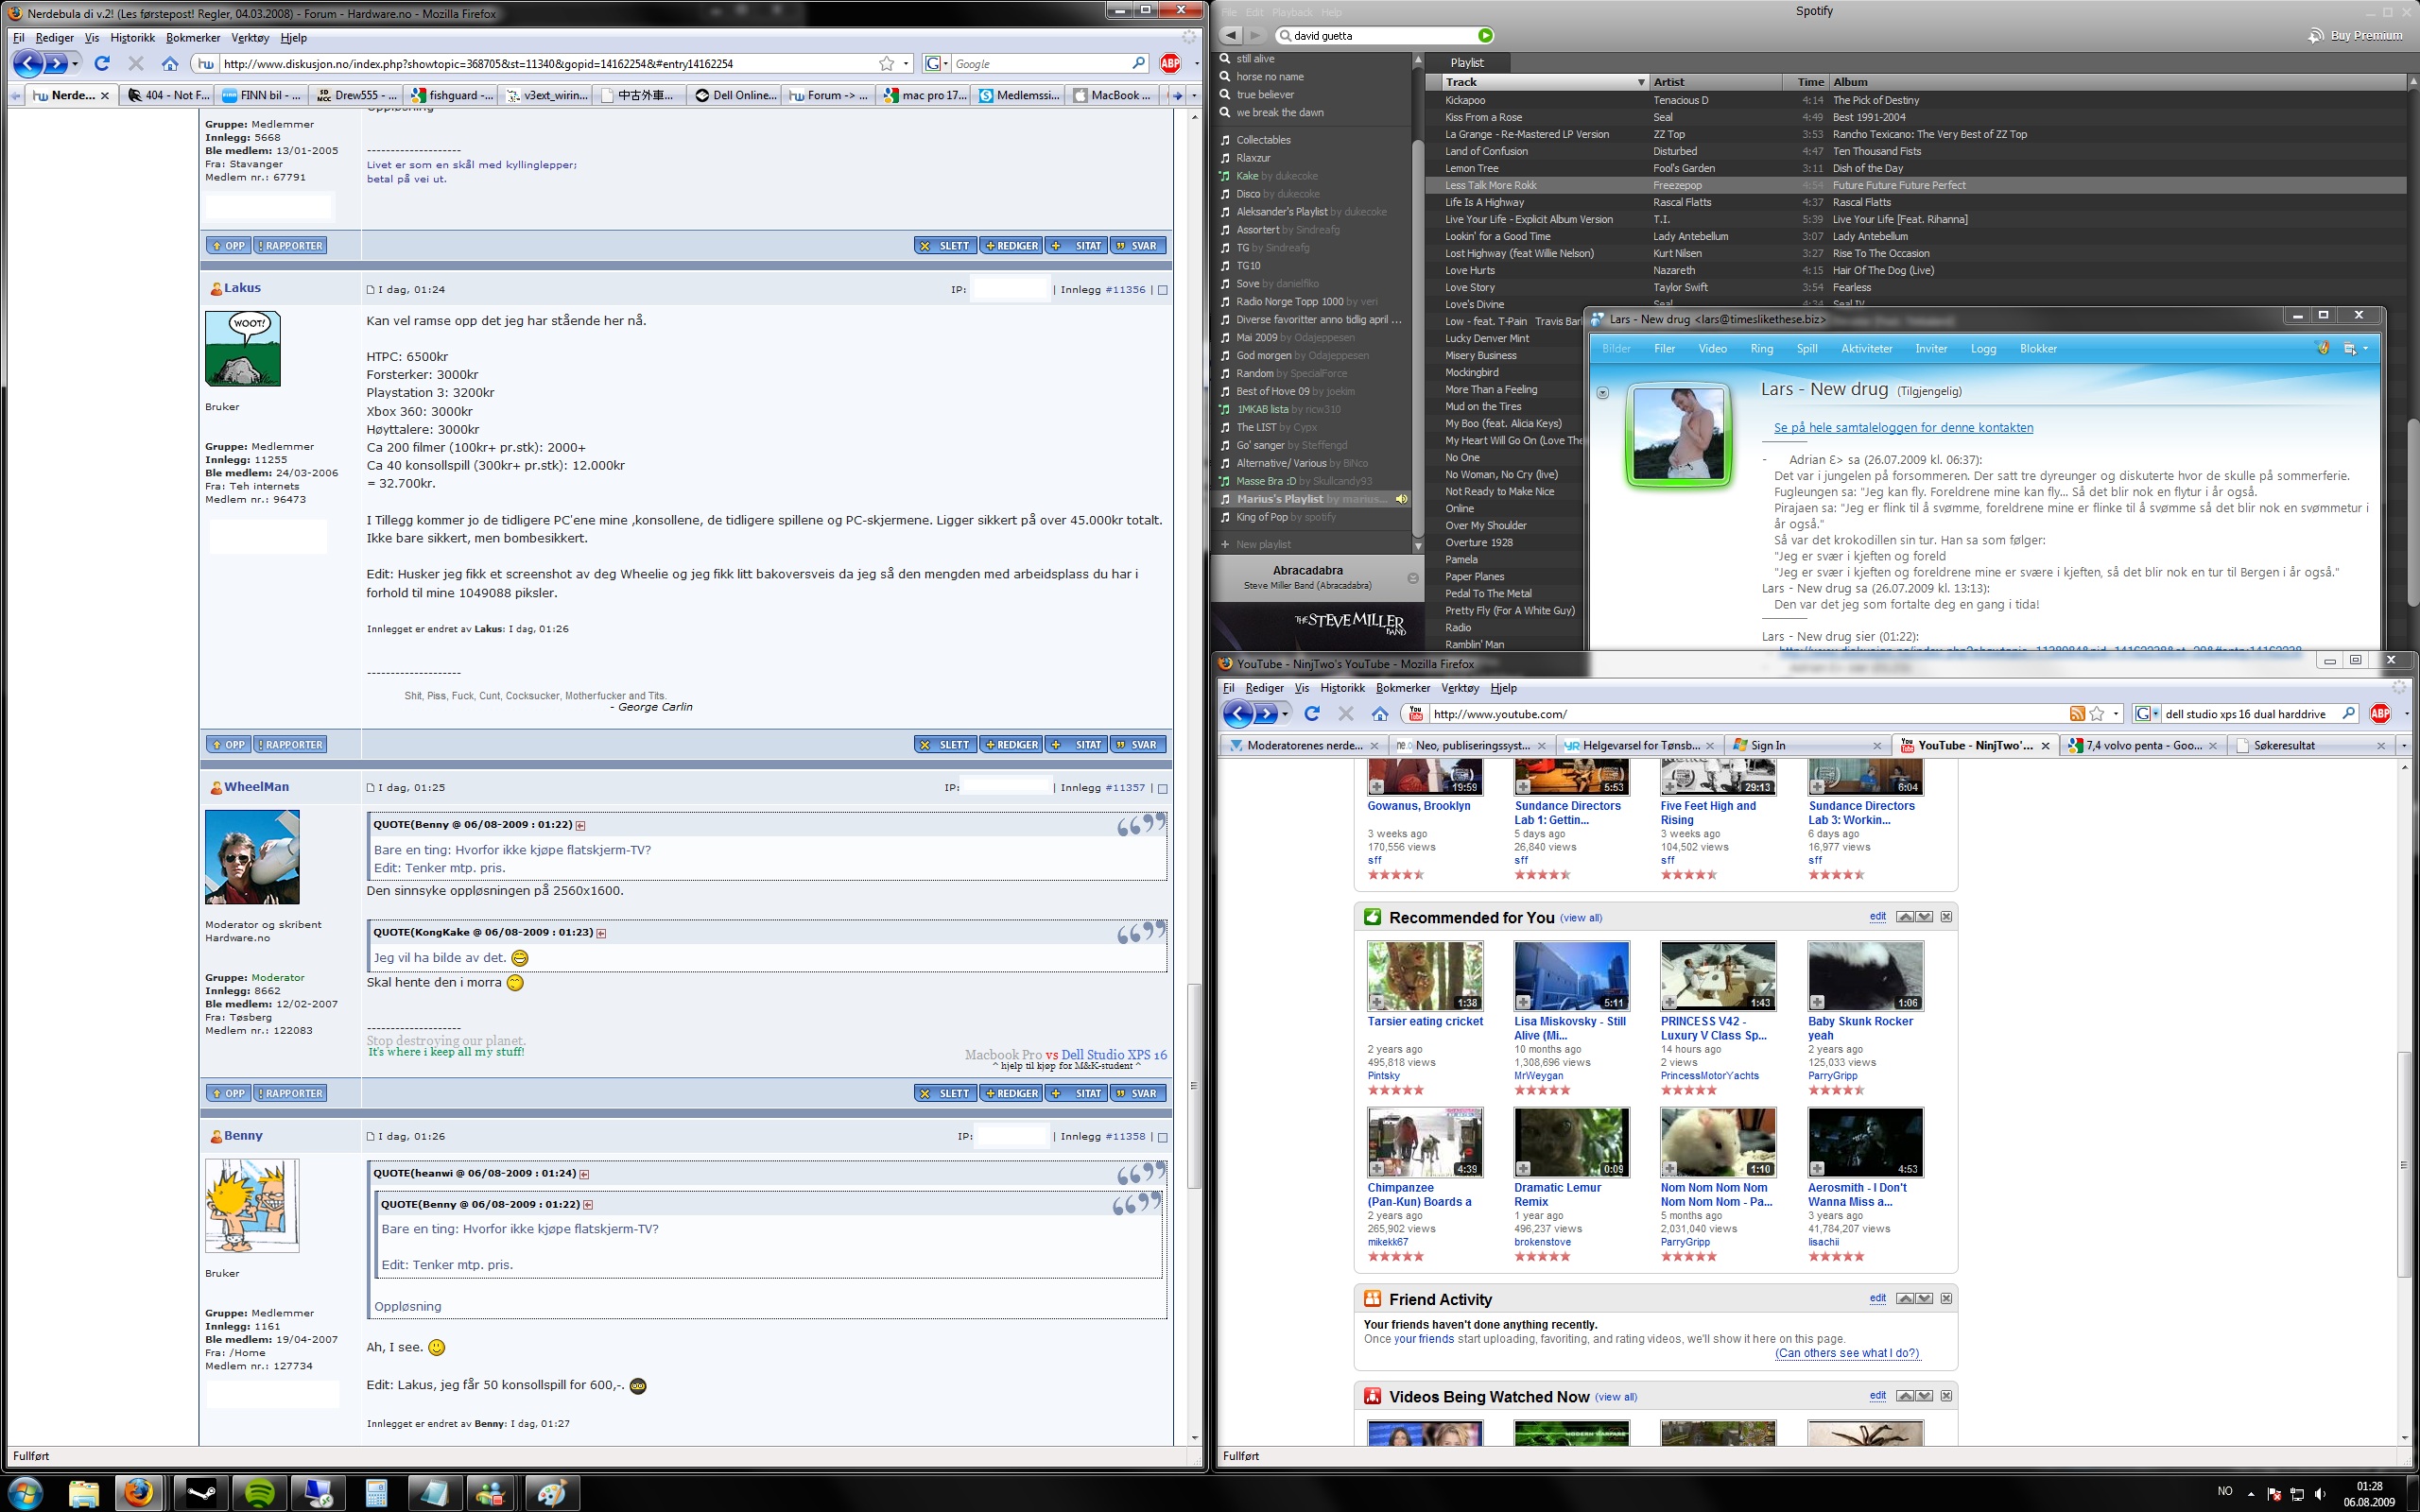Show hidden system tray icons

(x=2251, y=1494)
